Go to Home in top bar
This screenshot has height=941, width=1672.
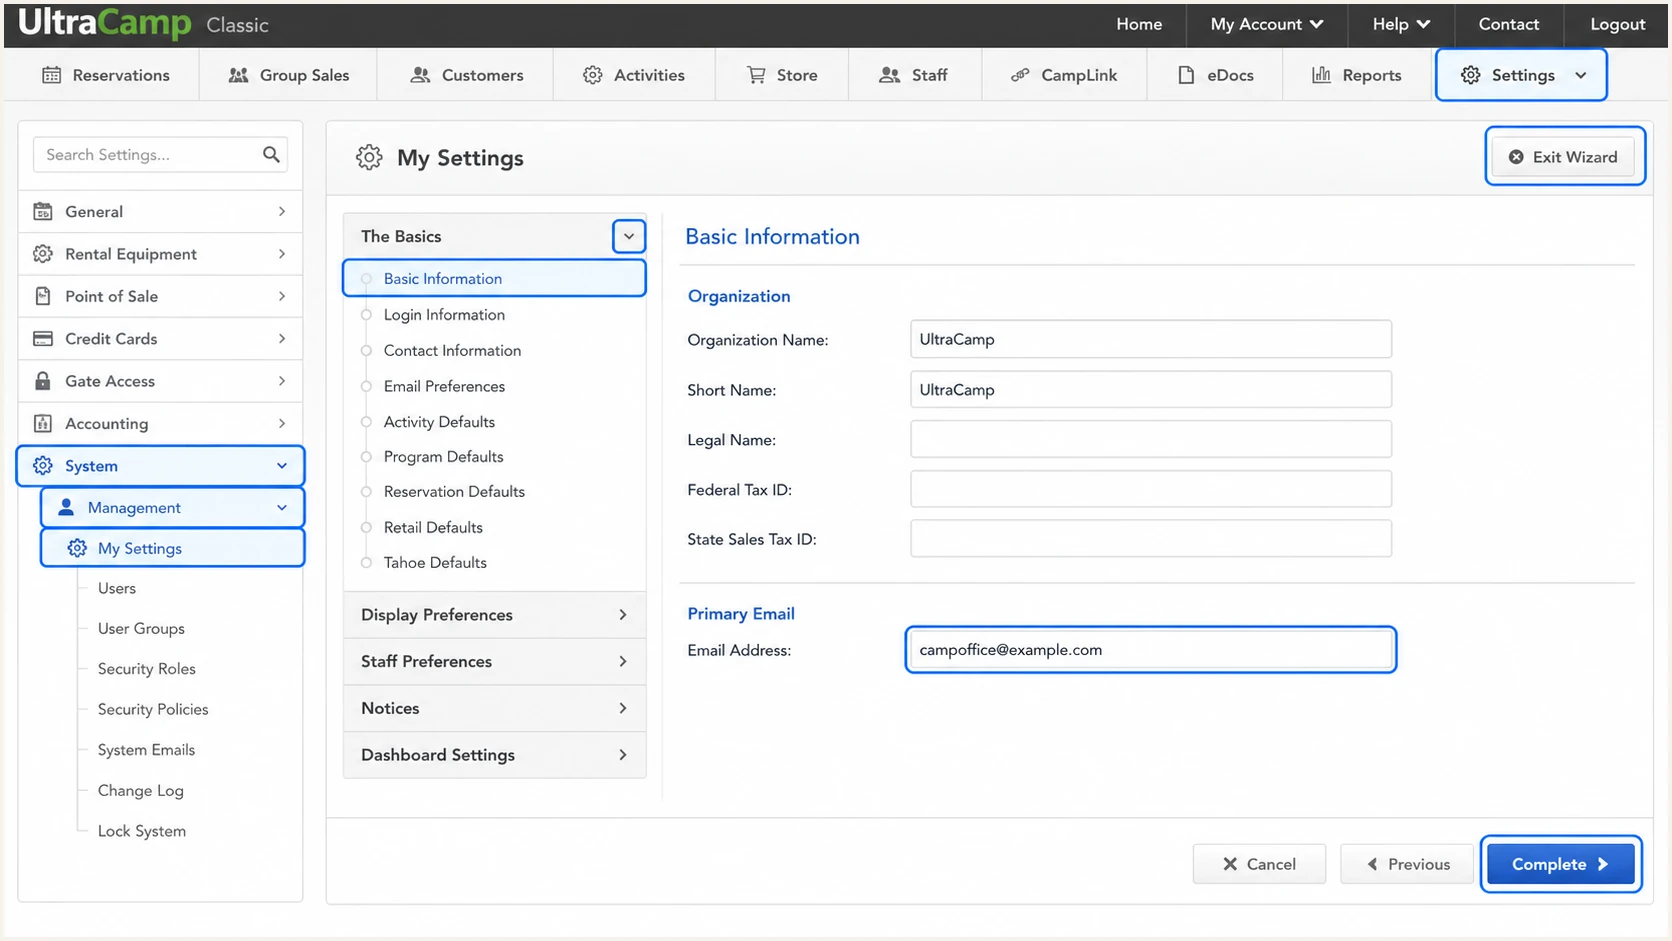[x=1139, y=24]
